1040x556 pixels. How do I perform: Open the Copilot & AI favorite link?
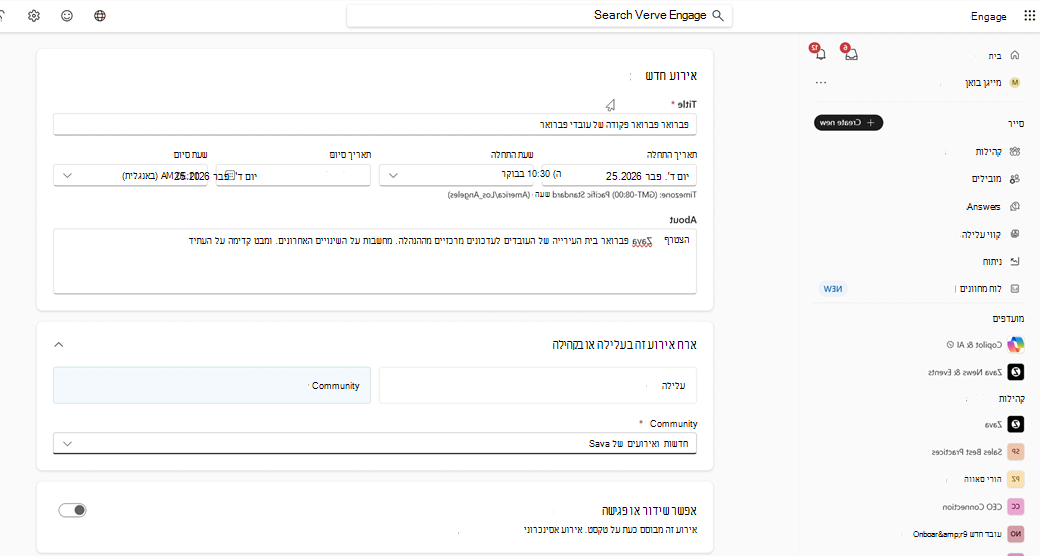pos(979,344)
